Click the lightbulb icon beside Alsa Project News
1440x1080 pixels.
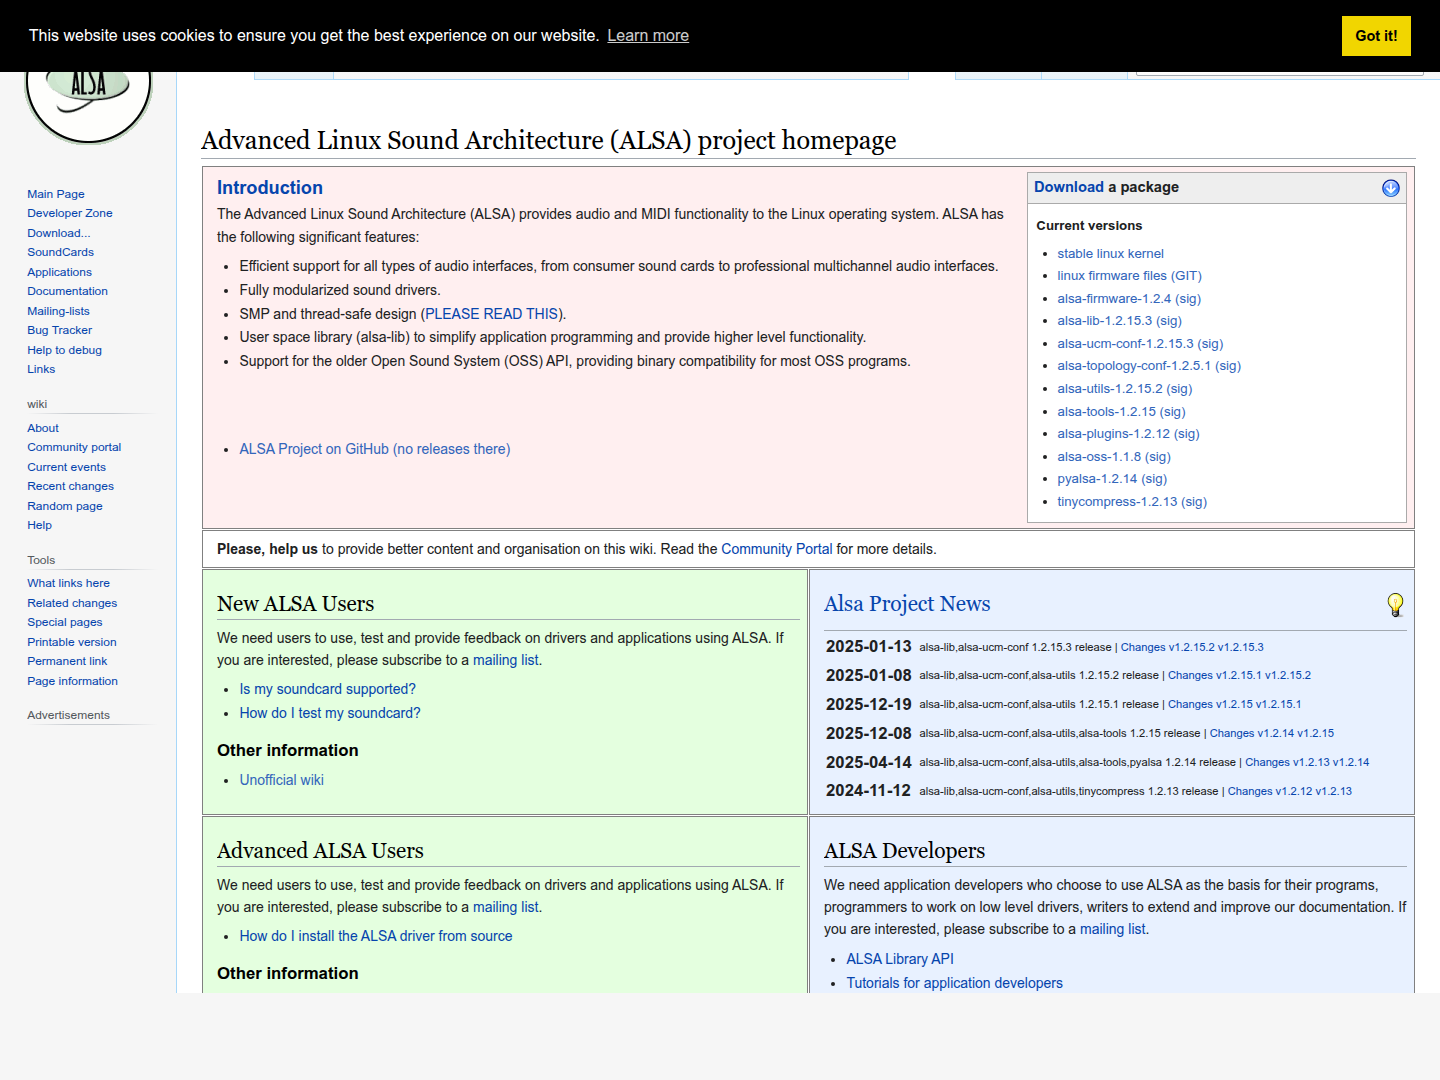coord(1396,604)
